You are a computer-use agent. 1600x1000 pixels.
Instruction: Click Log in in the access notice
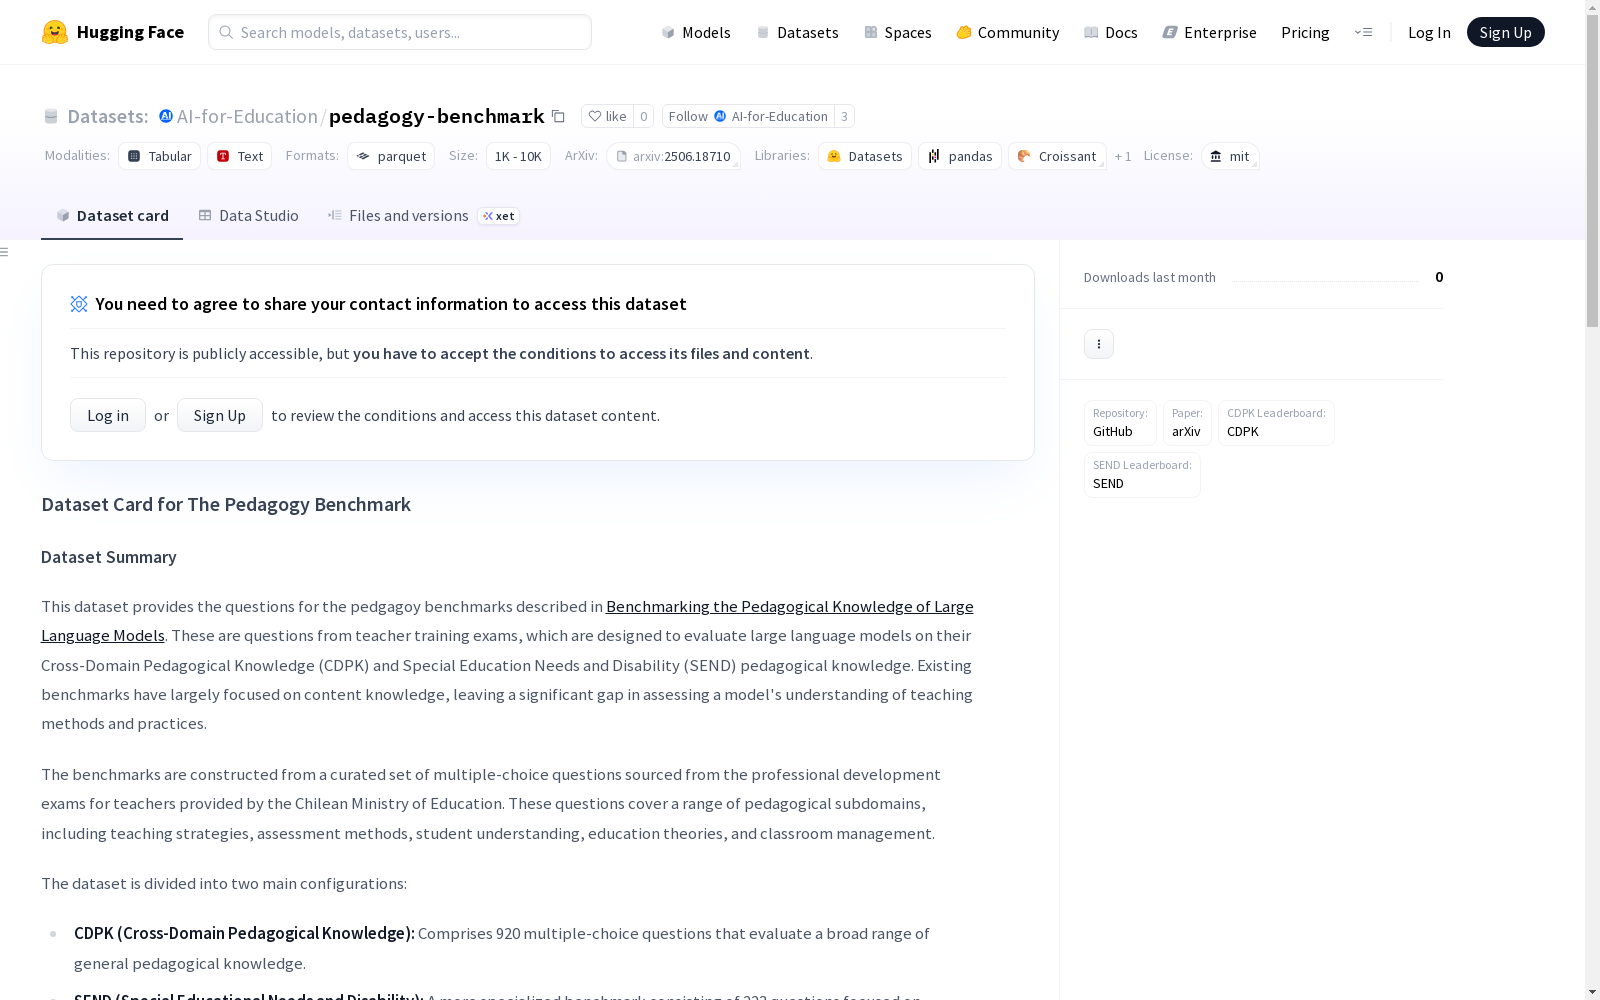click(x=108, y=415)
